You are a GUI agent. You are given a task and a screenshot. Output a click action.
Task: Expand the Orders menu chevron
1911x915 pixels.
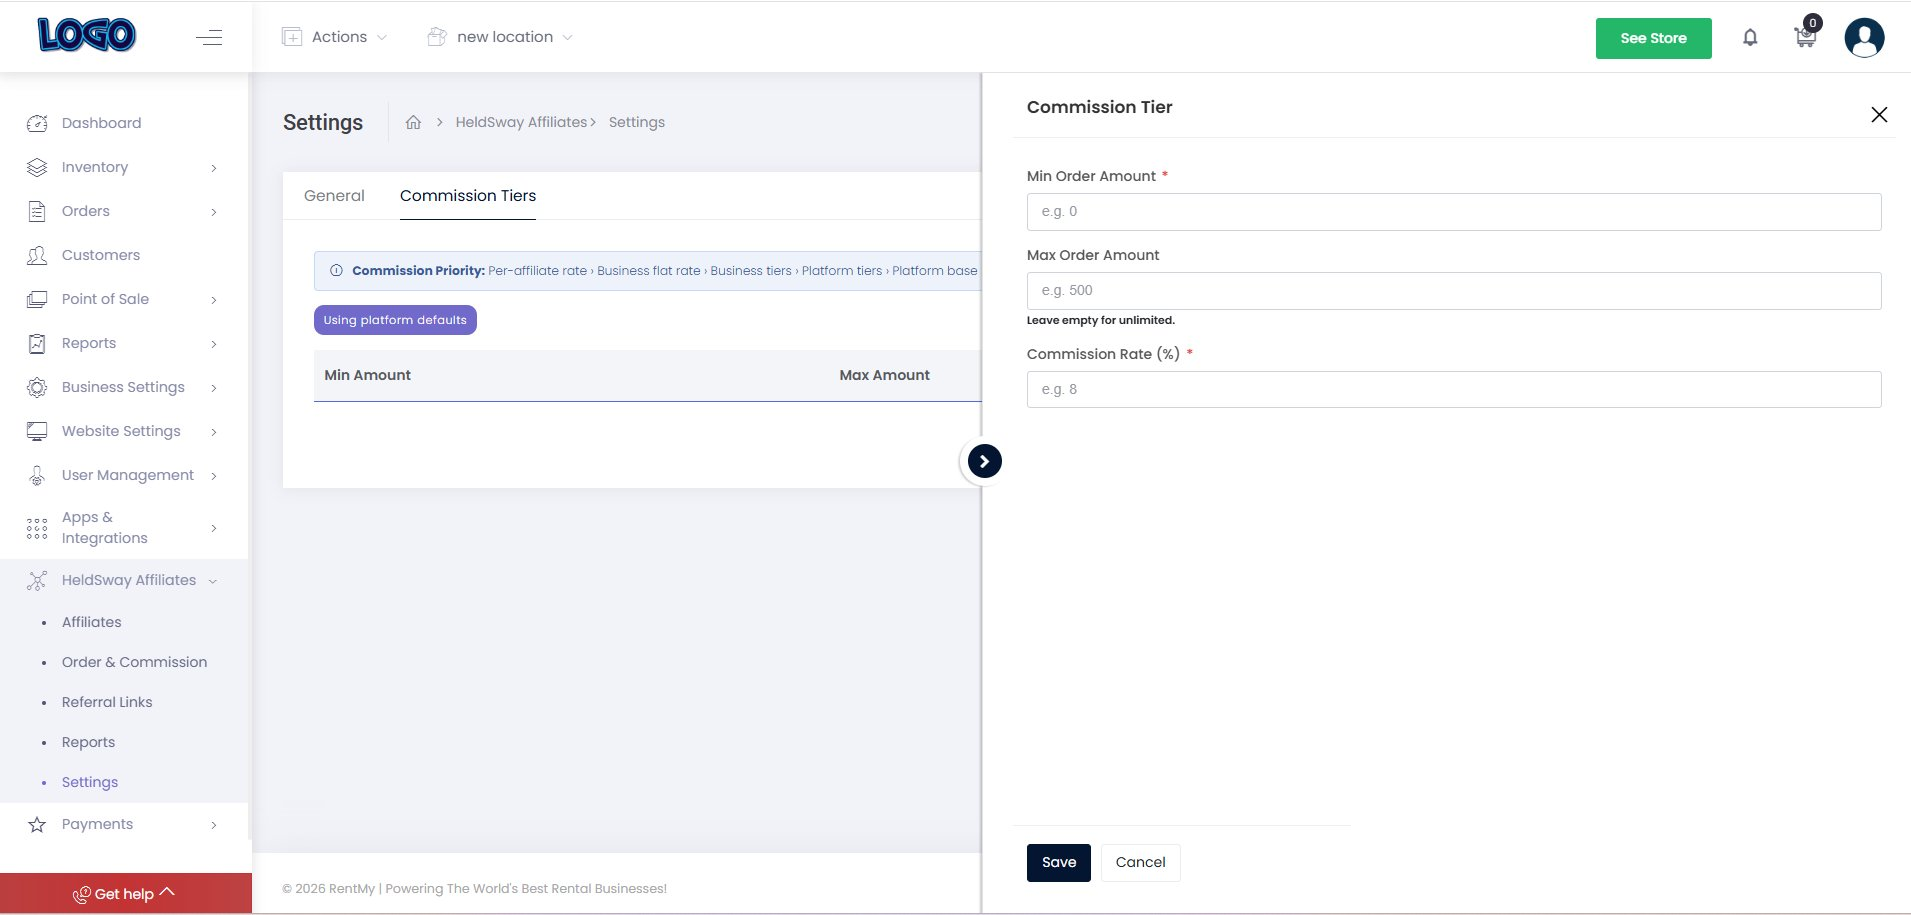[214, 212]
